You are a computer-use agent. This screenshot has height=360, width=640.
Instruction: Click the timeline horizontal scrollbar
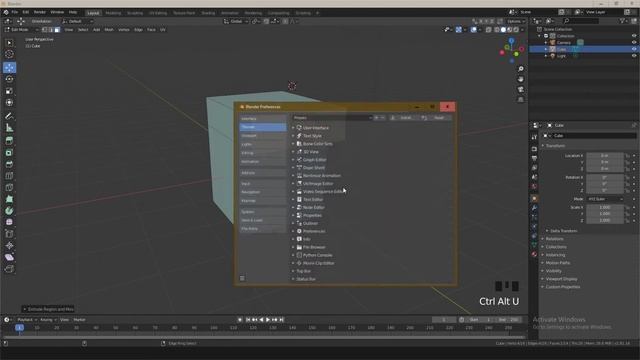263,337
